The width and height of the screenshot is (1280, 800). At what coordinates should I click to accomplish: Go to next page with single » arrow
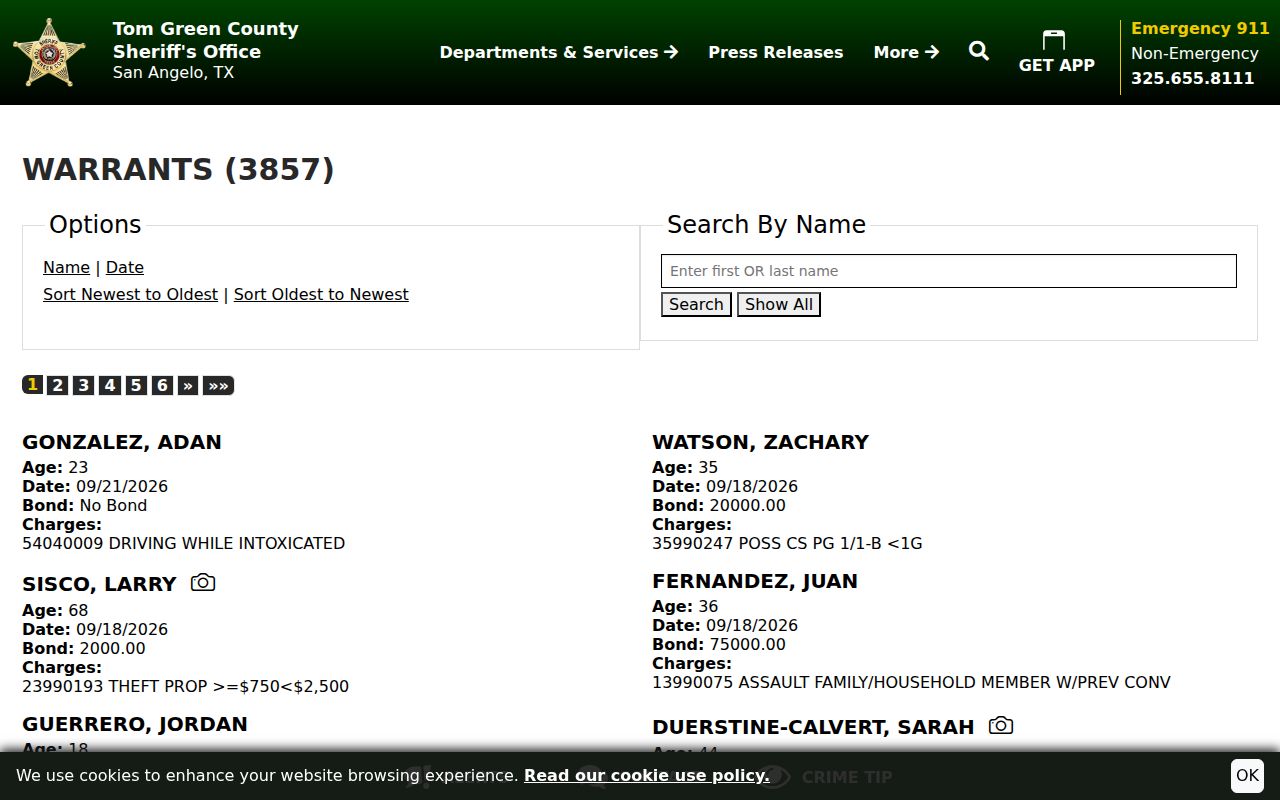[188, 385]
